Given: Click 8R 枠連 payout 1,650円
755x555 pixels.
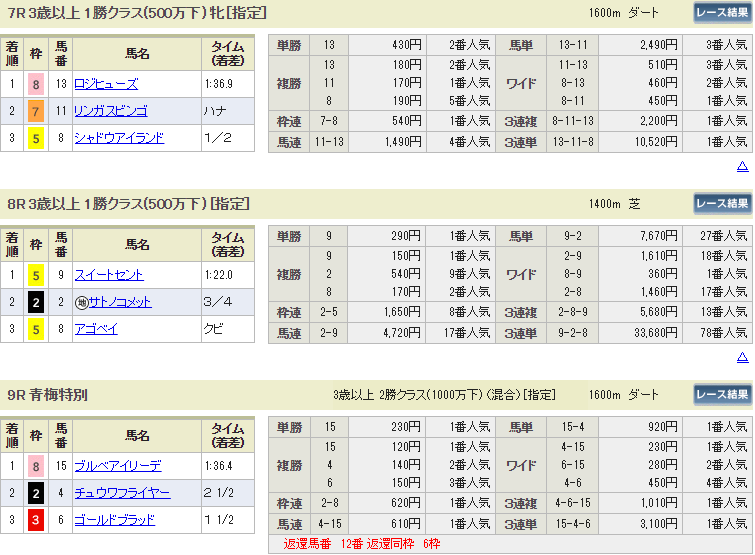Looking at the screenshot, I should 402,312.
